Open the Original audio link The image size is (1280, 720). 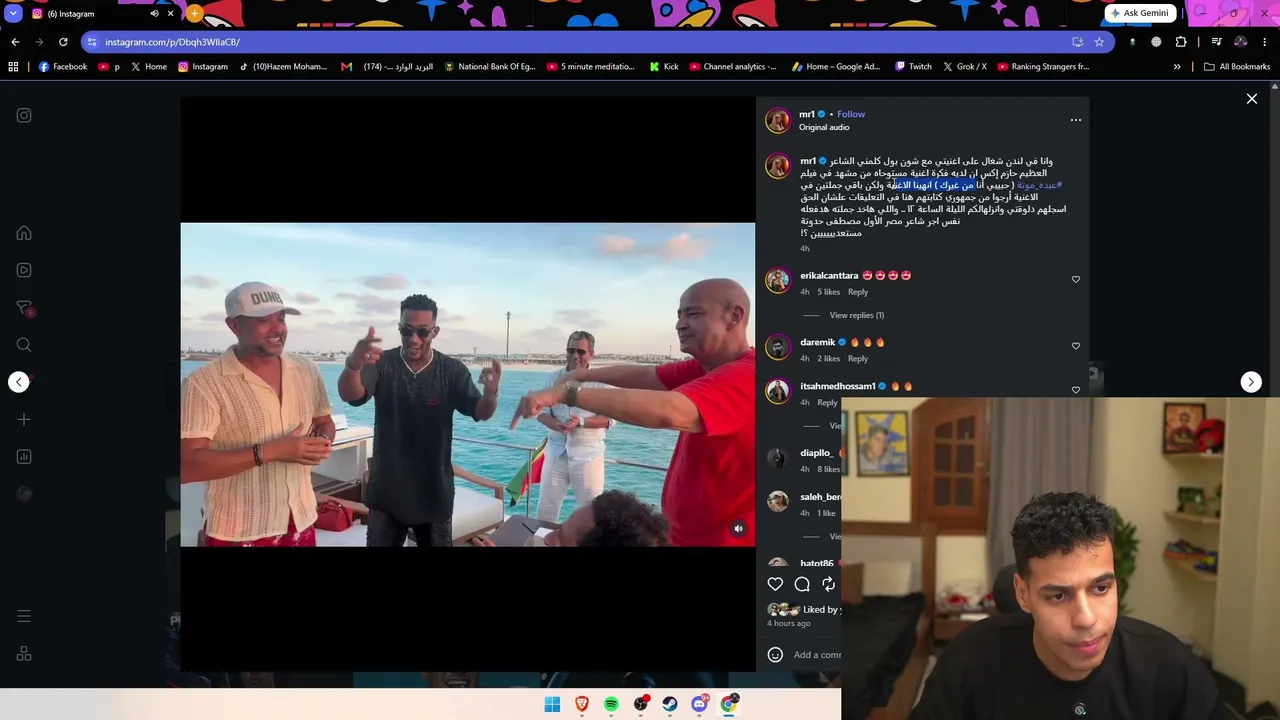point(824,127)
